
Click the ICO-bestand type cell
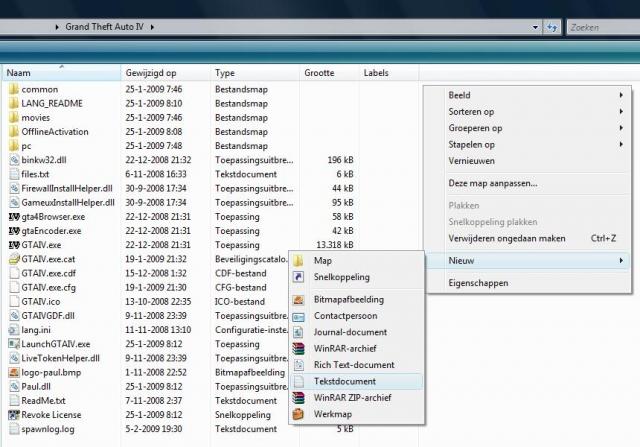(240, 302)
